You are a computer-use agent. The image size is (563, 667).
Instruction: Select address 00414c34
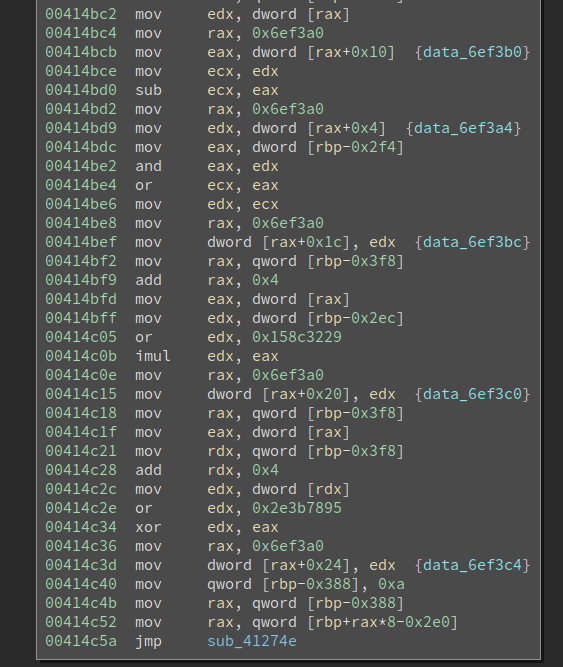click(81, 527)
